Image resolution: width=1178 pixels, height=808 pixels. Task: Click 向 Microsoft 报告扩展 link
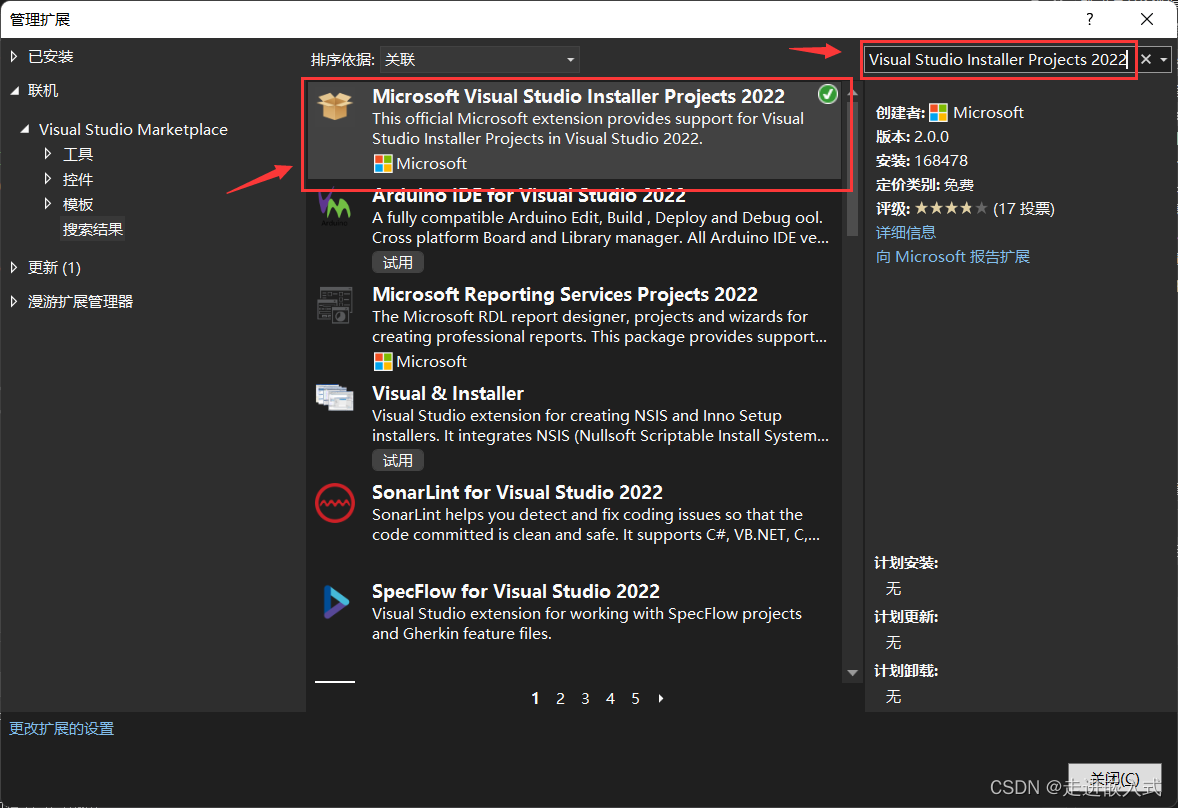coord(953,257)
